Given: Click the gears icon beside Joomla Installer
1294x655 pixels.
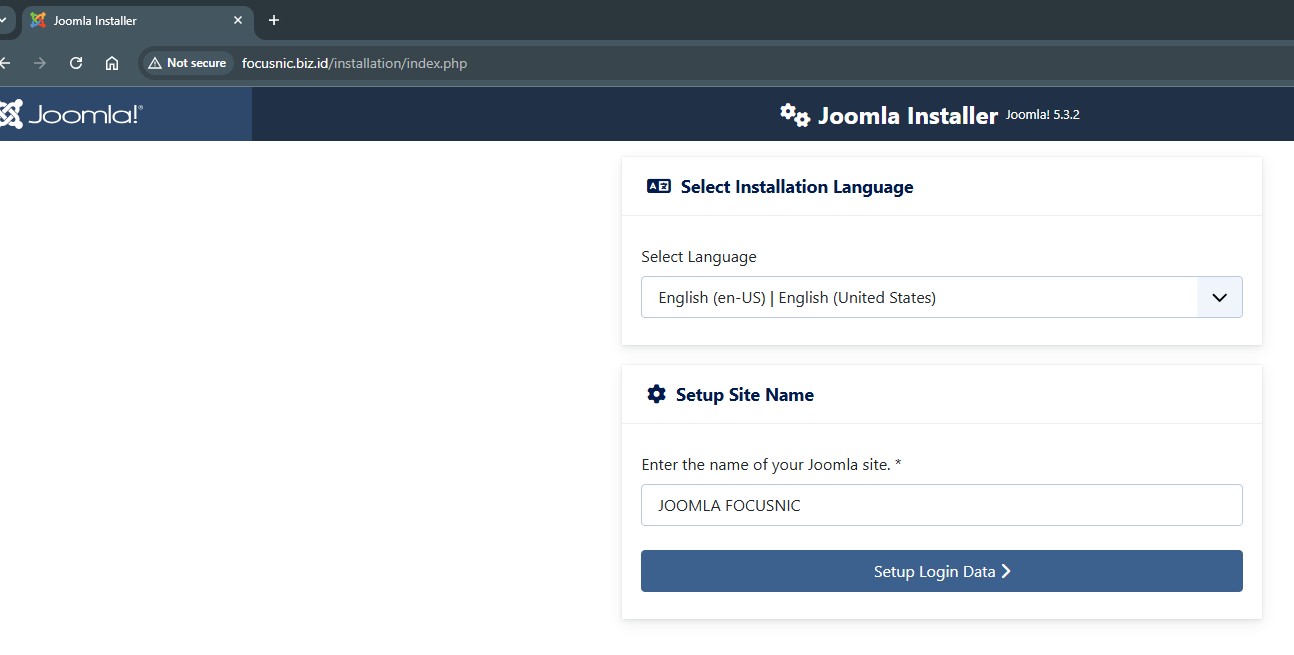Looking at the screenshot, I should tap(795, 115).
